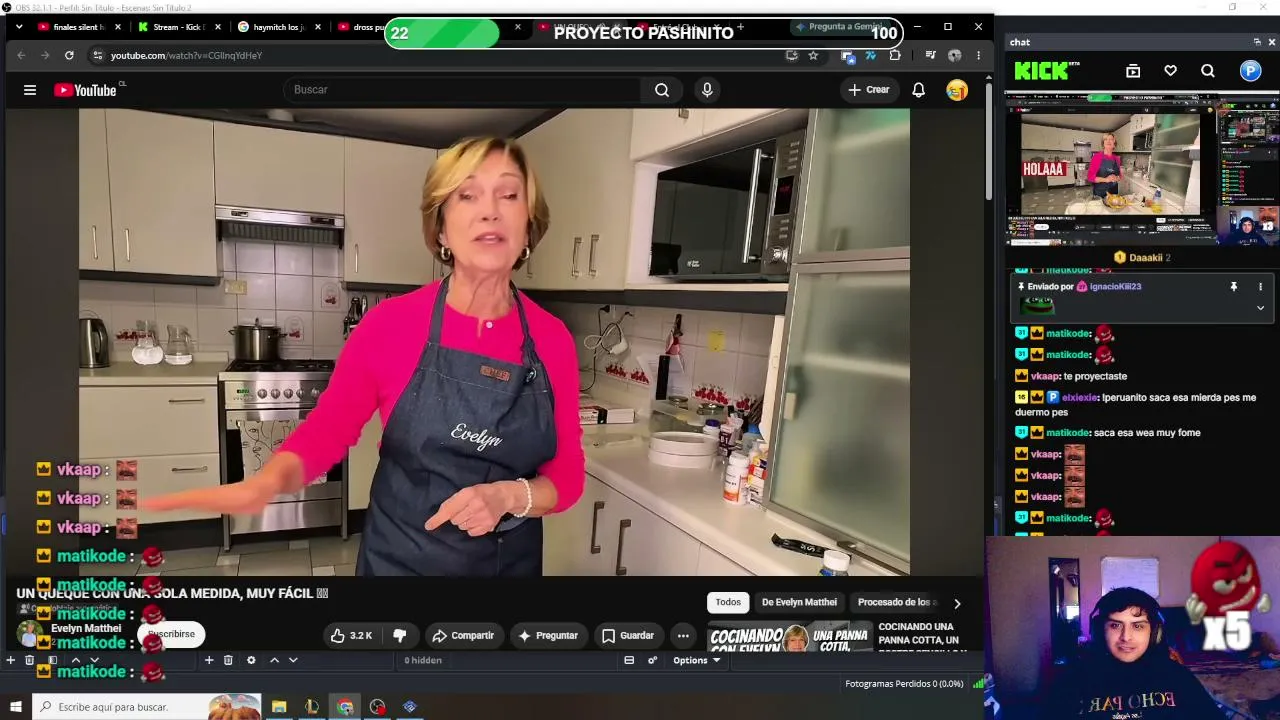Select the 'De Evelyn Matthei' chip
The width and height of the screenshot is (1280, 720).
[x=799, y=602]
